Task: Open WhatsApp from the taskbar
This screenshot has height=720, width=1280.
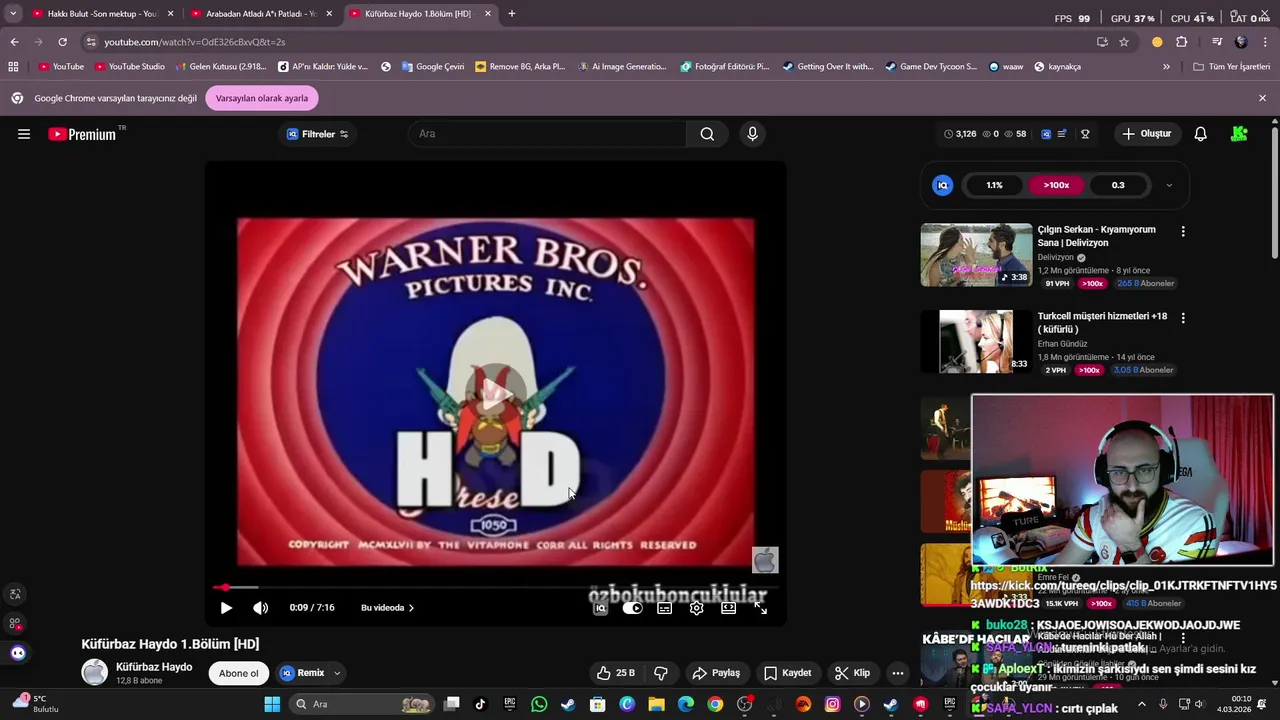Action: [x=539, y=704]
